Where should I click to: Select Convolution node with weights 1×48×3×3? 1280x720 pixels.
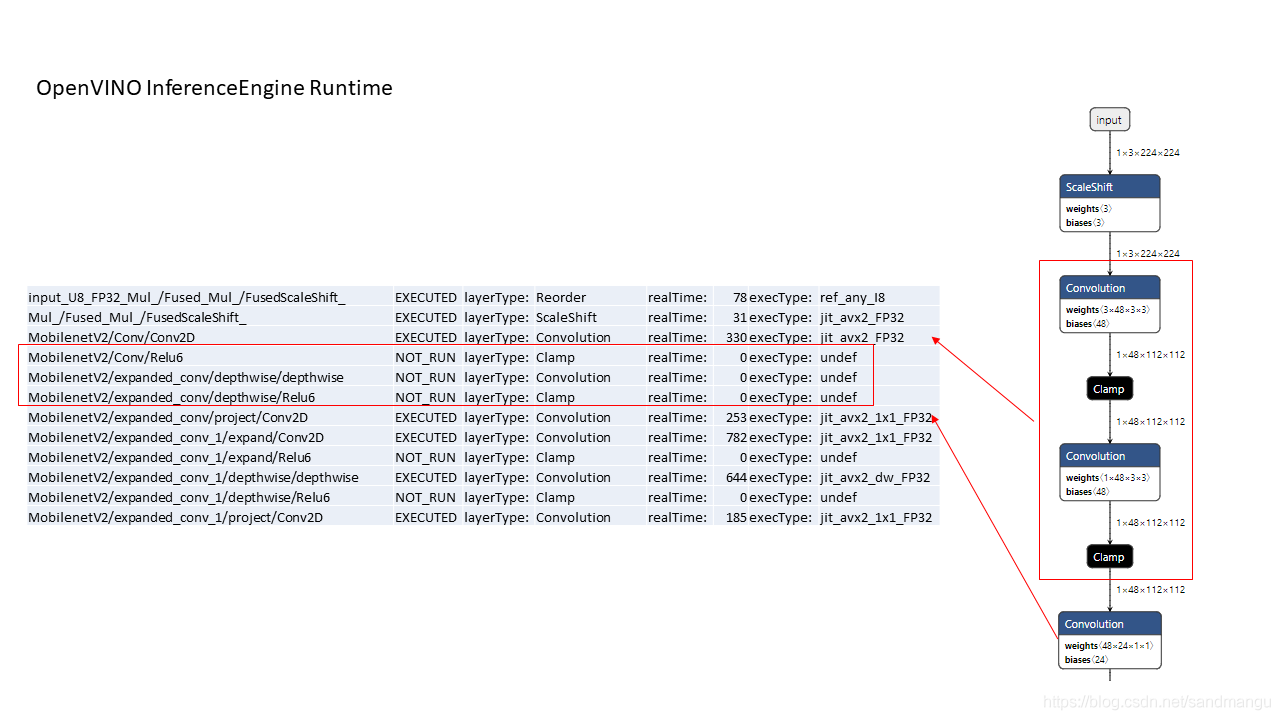point(1110,472)
